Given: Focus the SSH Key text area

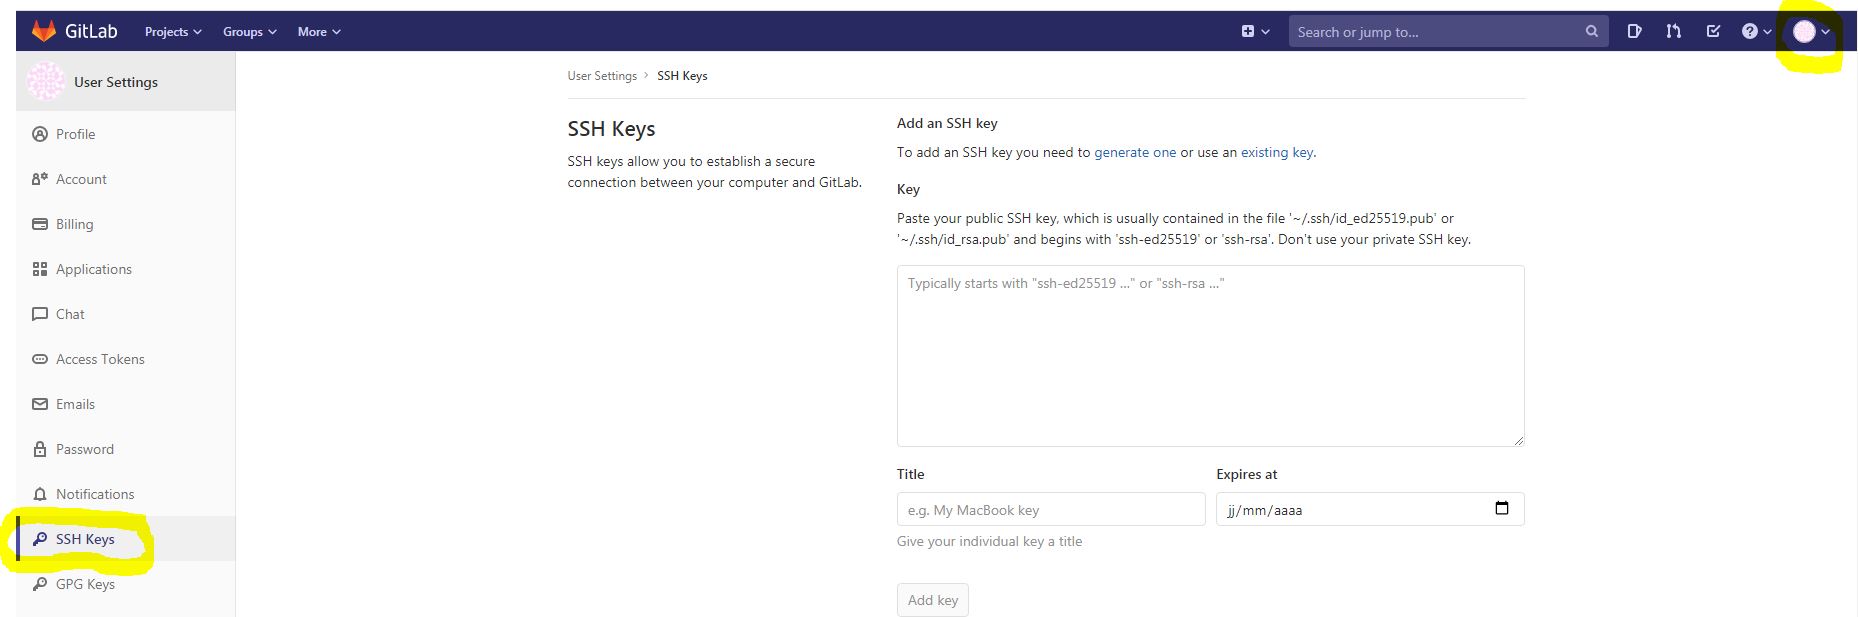Looking at the screenshot, I should click(x=1210, y=356).
